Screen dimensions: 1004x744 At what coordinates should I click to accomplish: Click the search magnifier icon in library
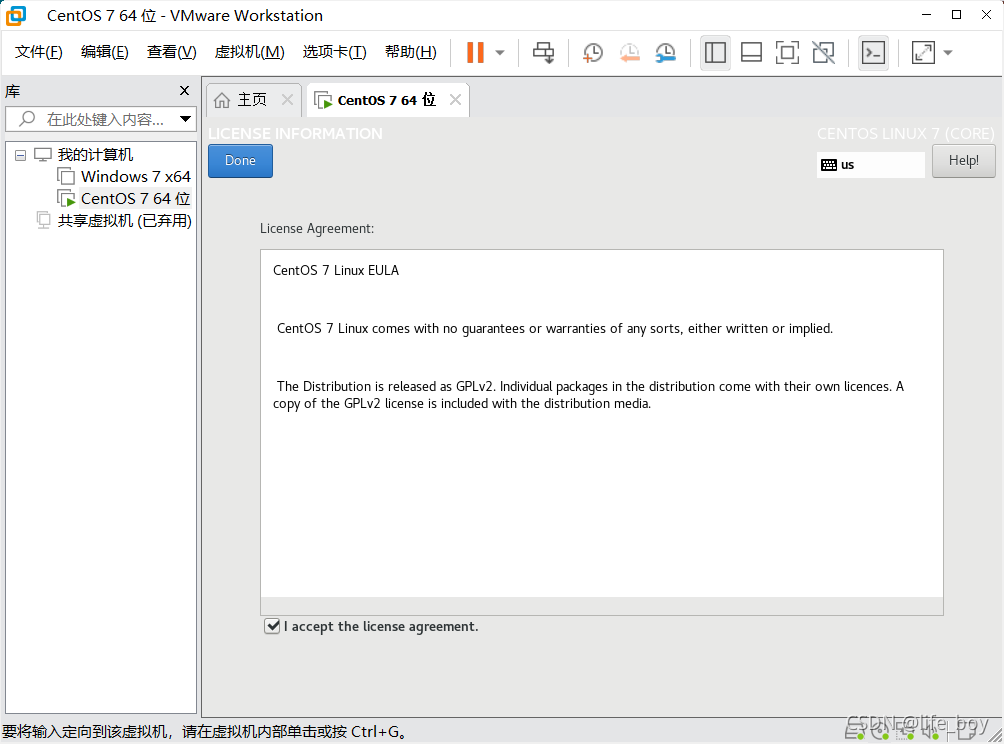[x=28, y=118]
